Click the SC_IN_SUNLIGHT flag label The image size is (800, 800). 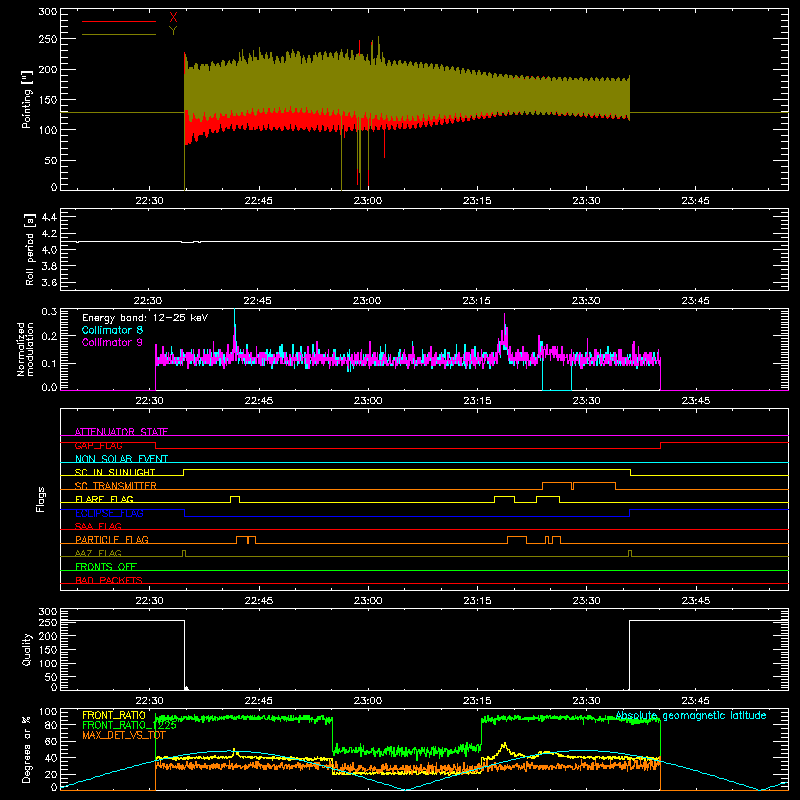(115, 472)
